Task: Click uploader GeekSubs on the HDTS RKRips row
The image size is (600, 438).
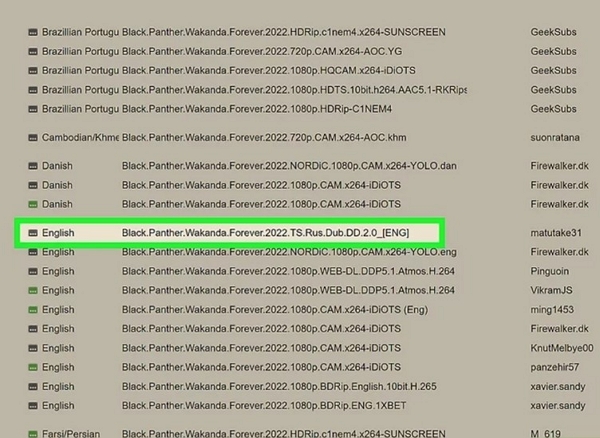Action: pos(553,90)
